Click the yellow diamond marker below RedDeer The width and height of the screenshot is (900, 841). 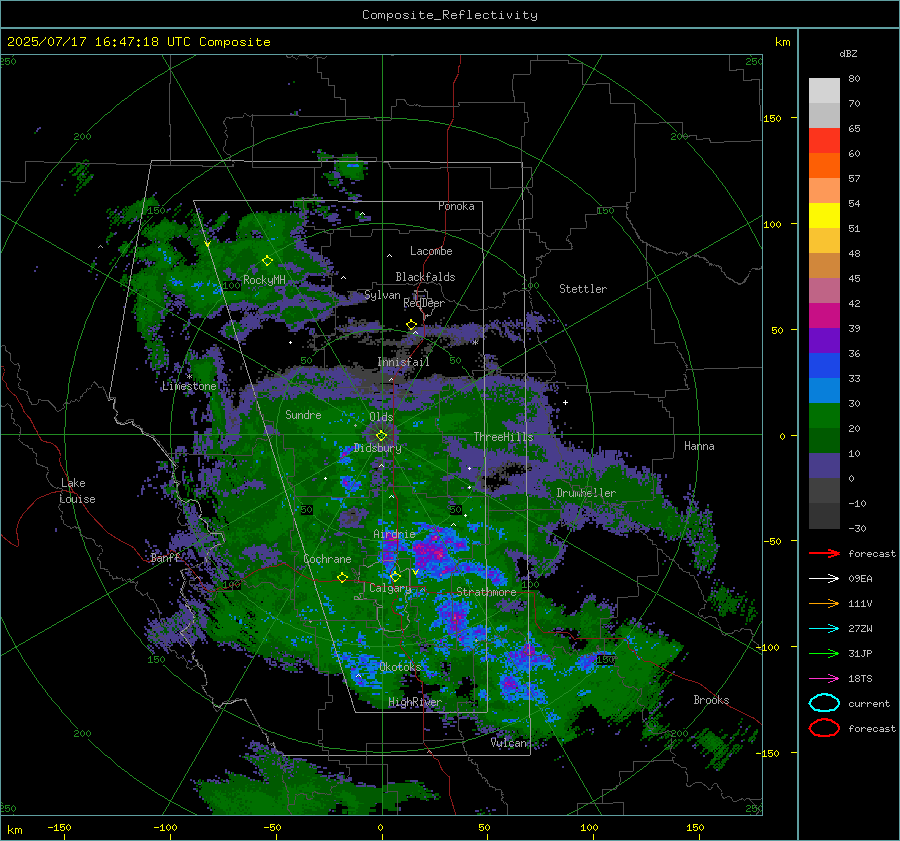(411, 325)
